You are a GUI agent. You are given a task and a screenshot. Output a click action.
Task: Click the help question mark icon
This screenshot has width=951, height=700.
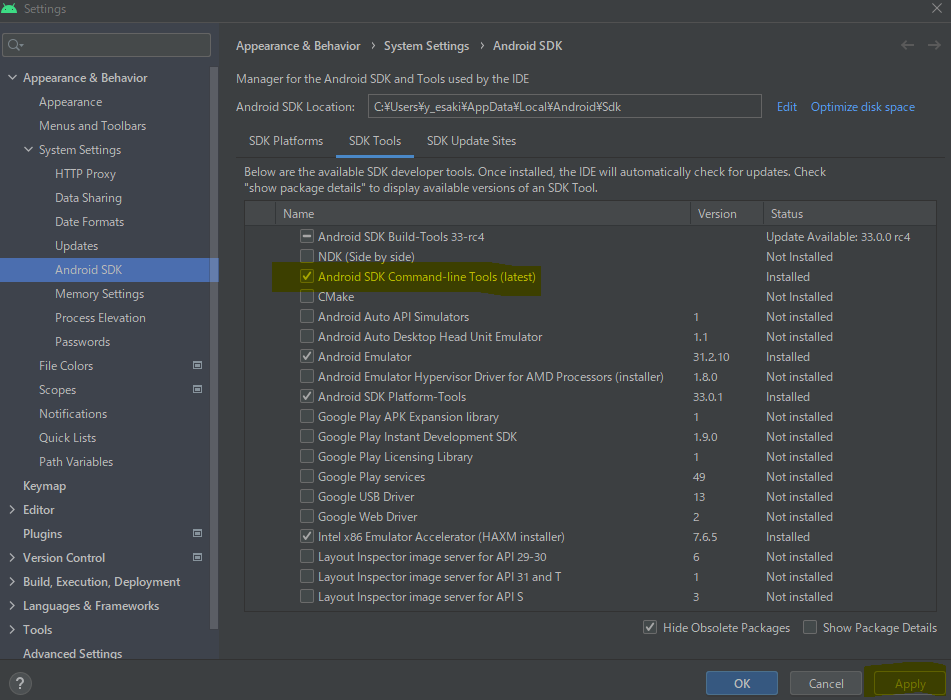pyautogui.click(x=20, y=684)
